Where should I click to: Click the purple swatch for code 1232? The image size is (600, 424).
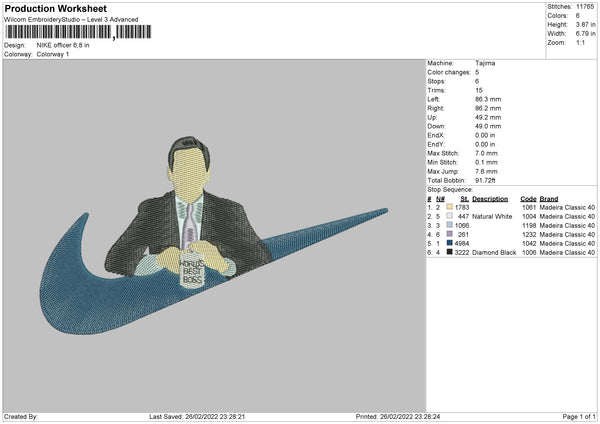tap(450, 234)
